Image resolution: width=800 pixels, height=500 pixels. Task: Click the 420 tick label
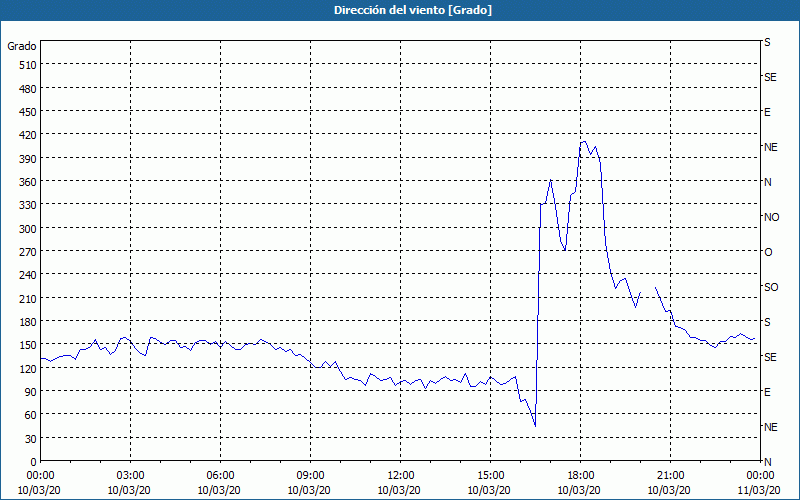[29, 136]
